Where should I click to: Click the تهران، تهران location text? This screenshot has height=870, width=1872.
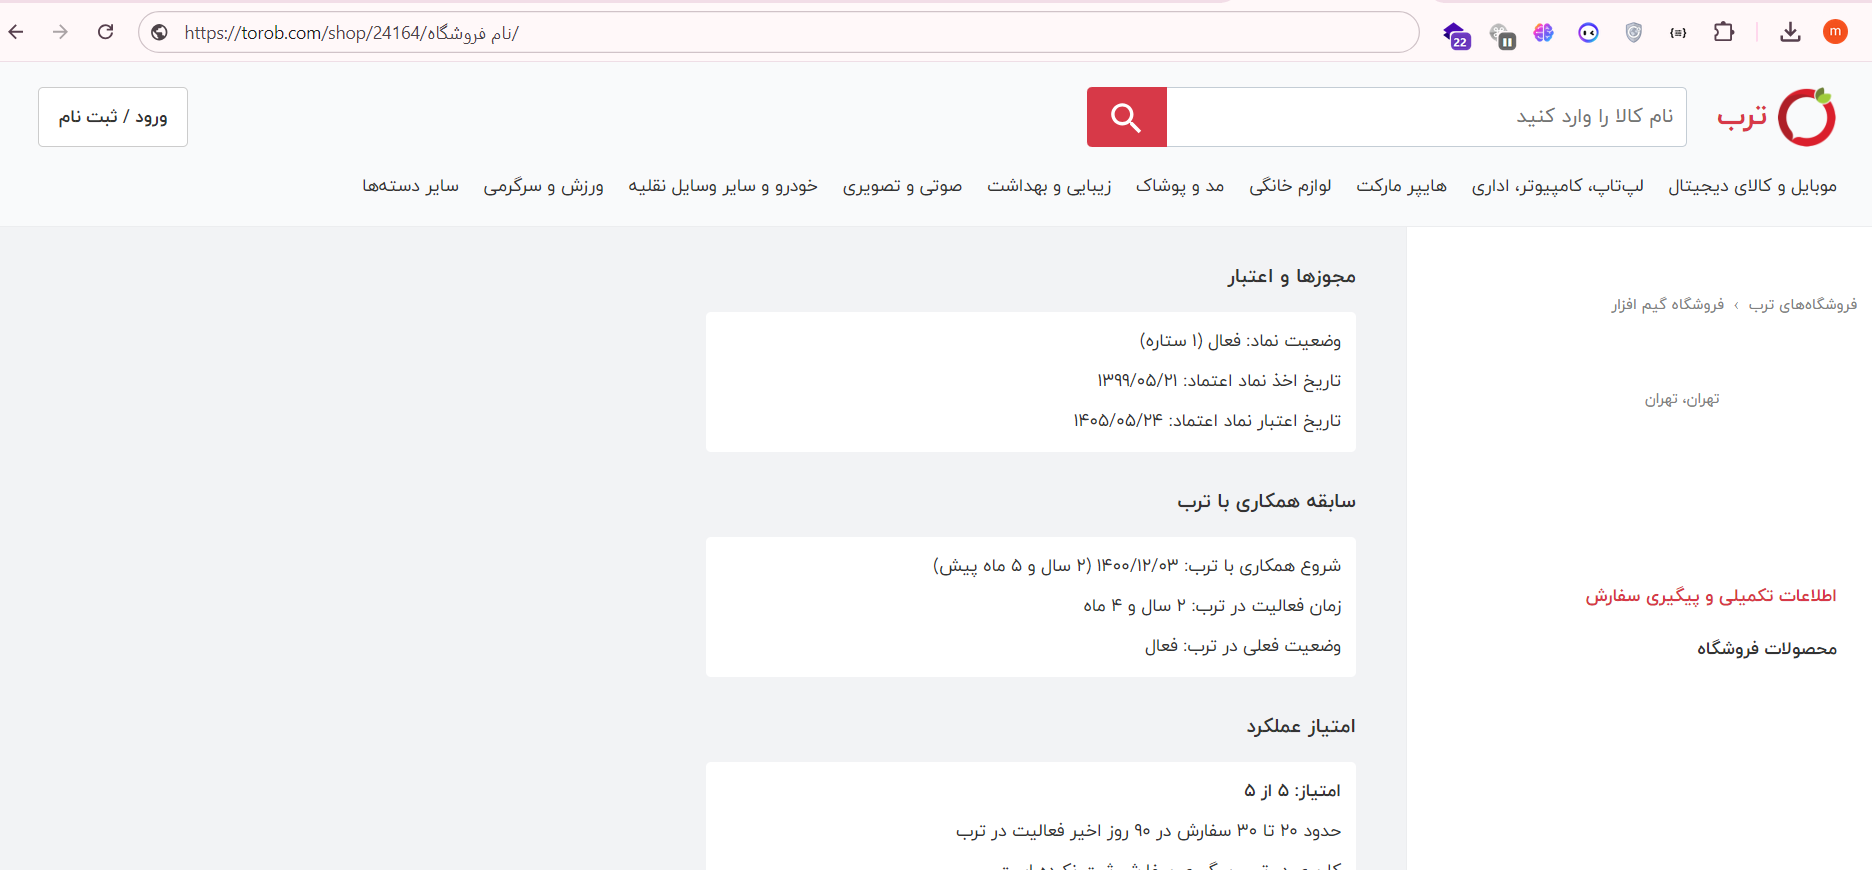pos(1682,400)
